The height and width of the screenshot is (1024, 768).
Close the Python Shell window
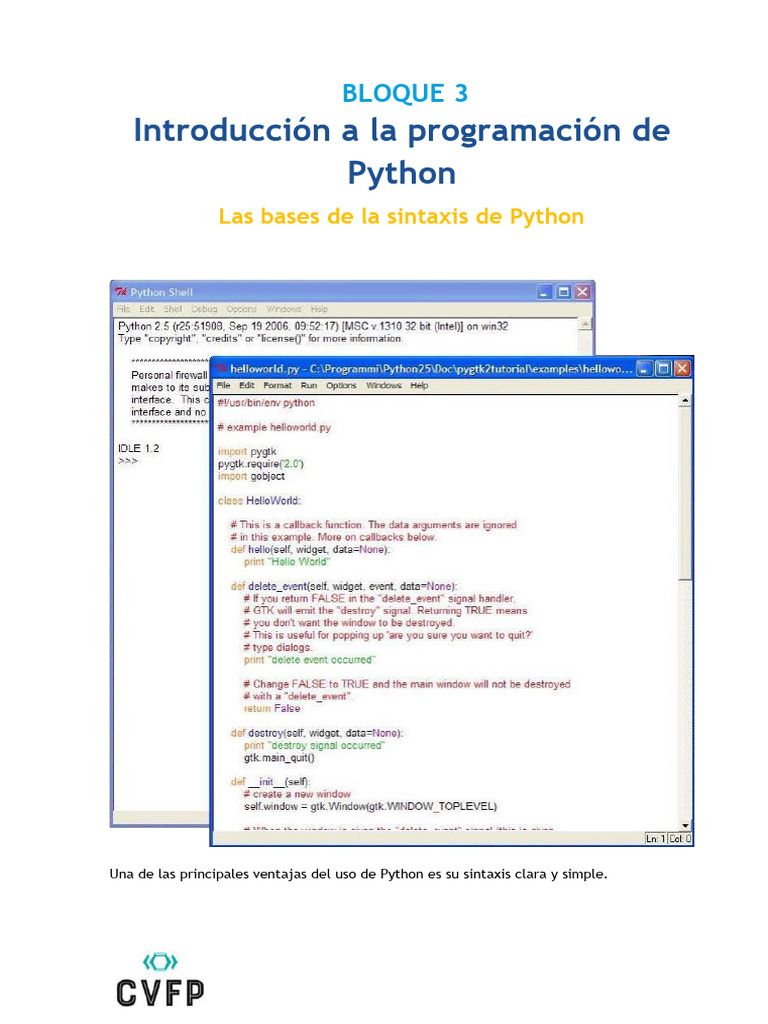[x=583, y=292]
